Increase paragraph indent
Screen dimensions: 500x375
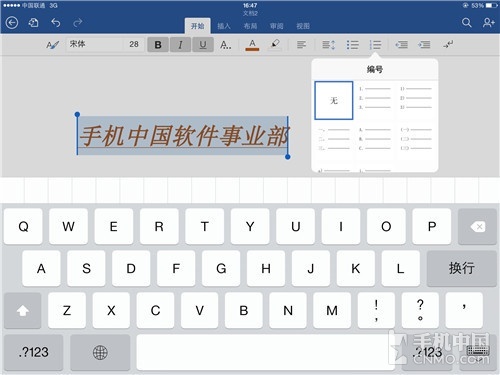coord(424,45)
